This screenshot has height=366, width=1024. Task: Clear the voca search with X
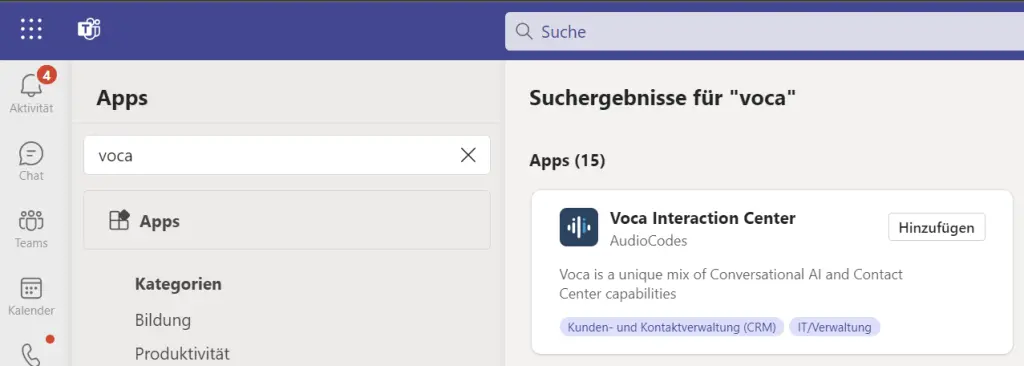click(x=468, y=155)
